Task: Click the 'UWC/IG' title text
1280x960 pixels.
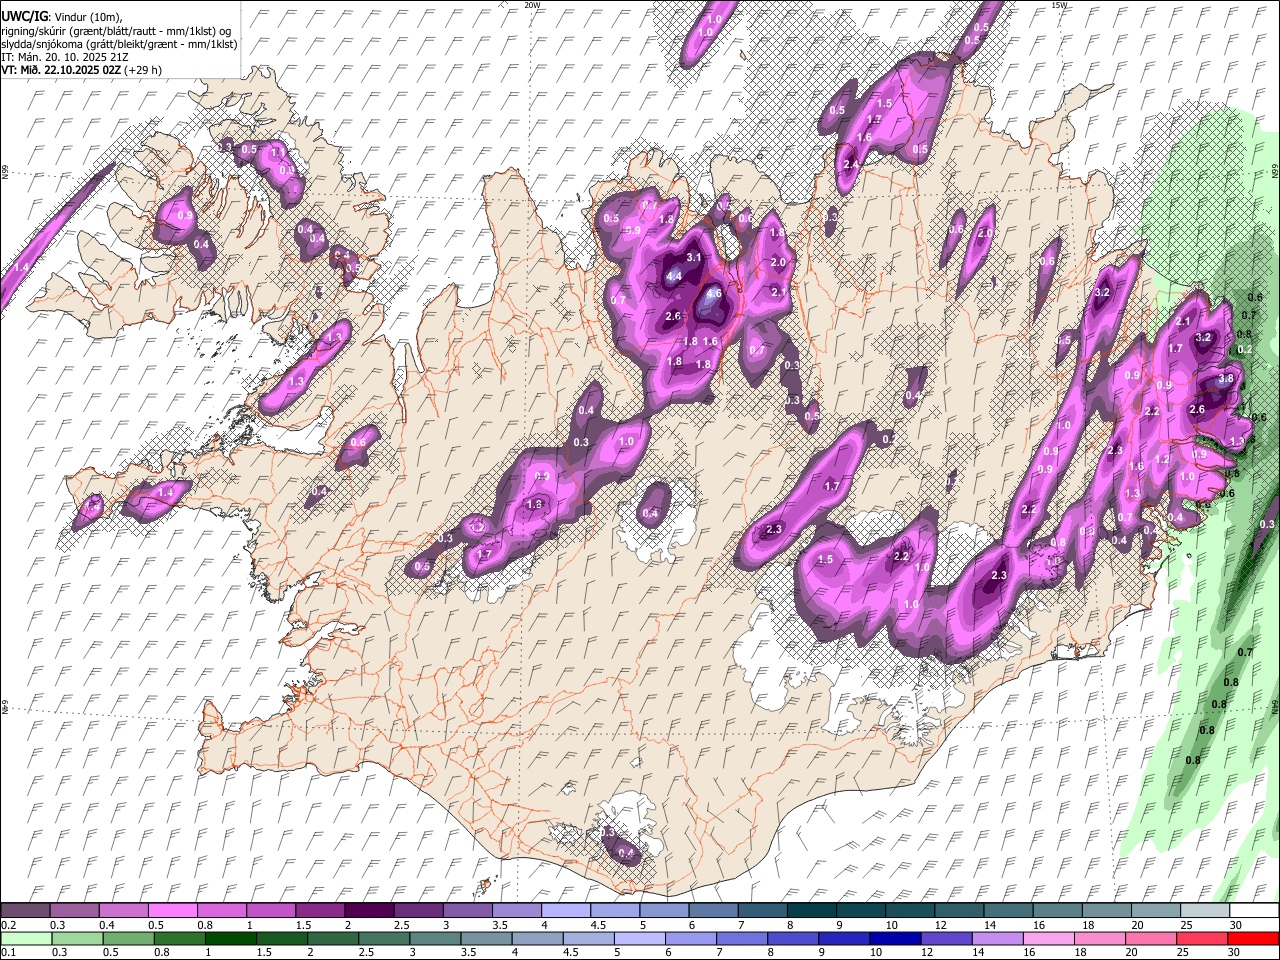Action: point(23,17)
